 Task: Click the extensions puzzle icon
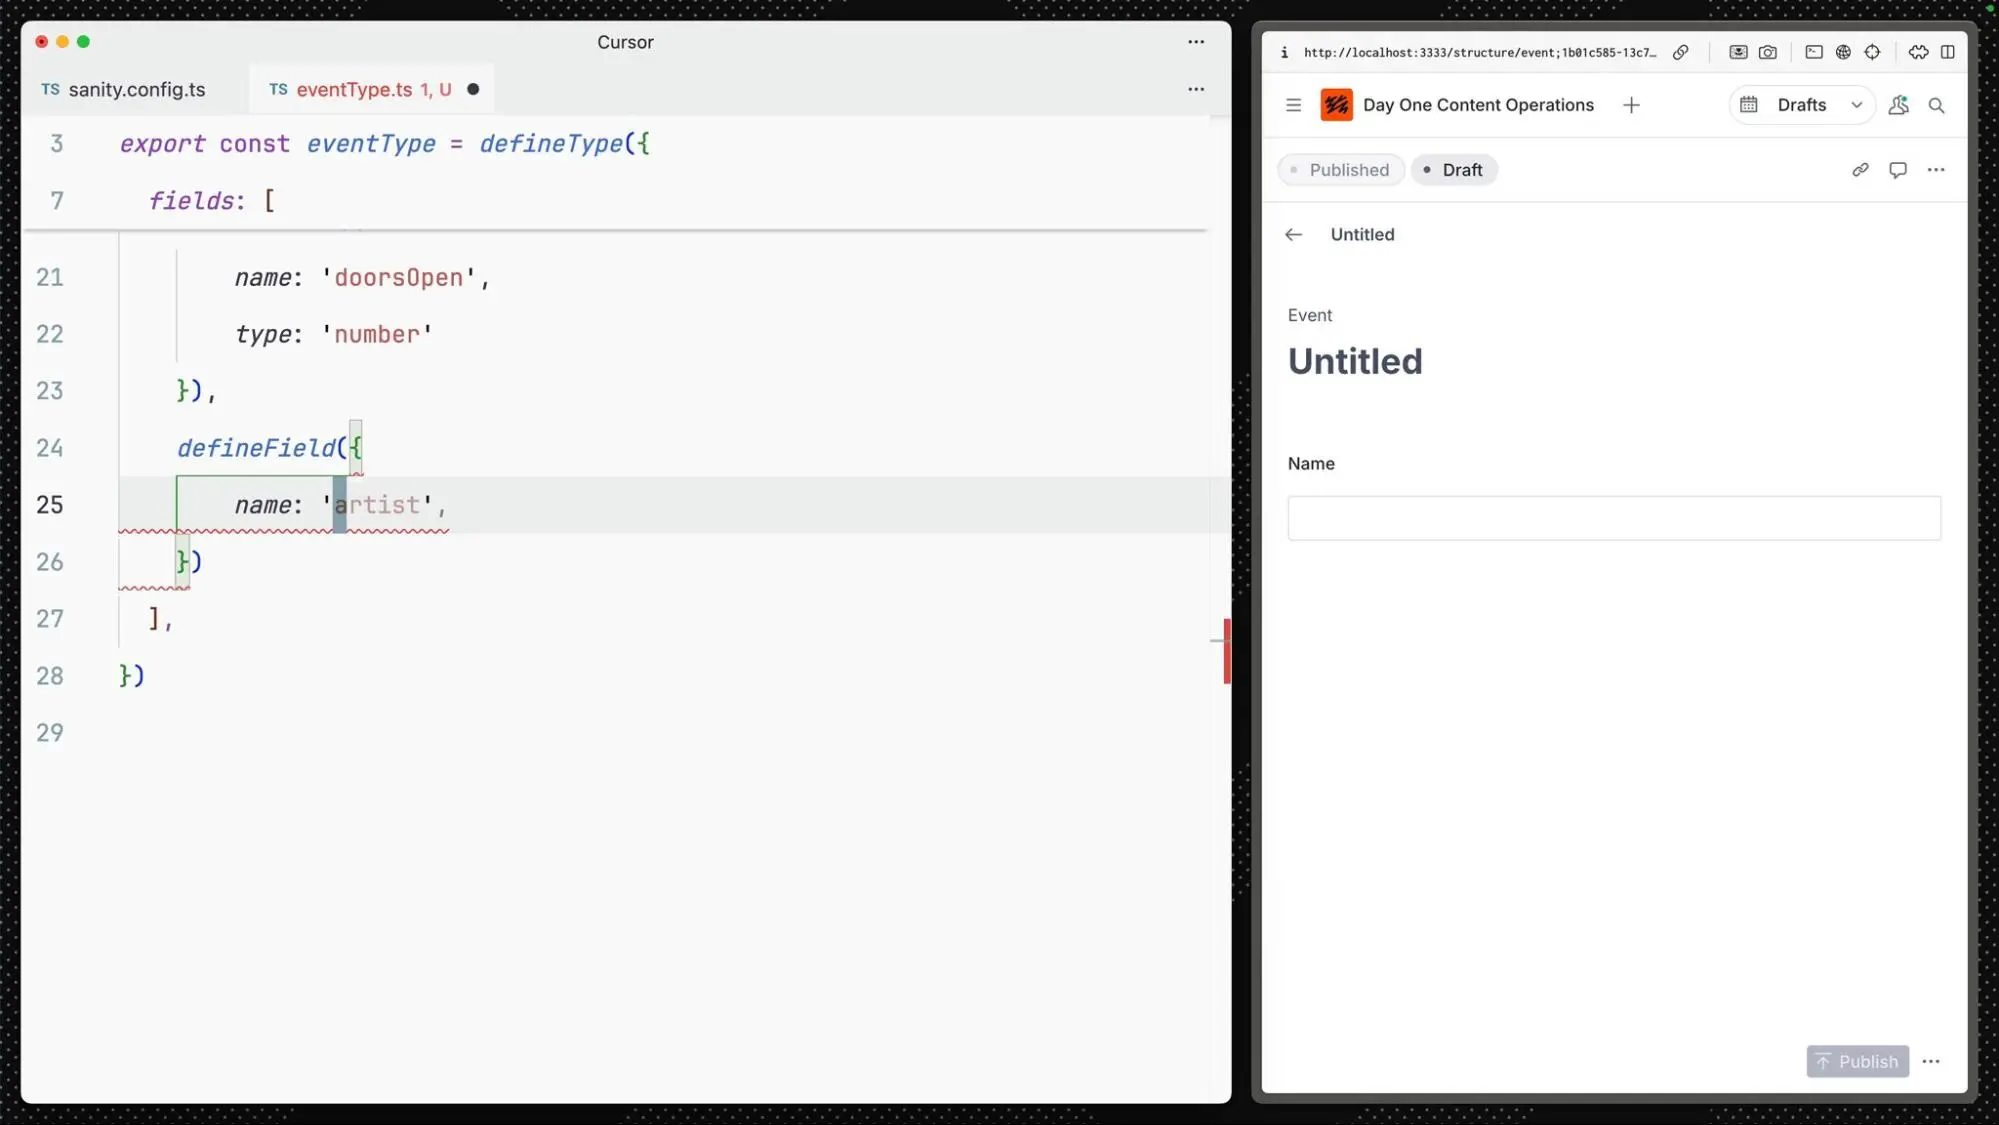coord(1917,52)
